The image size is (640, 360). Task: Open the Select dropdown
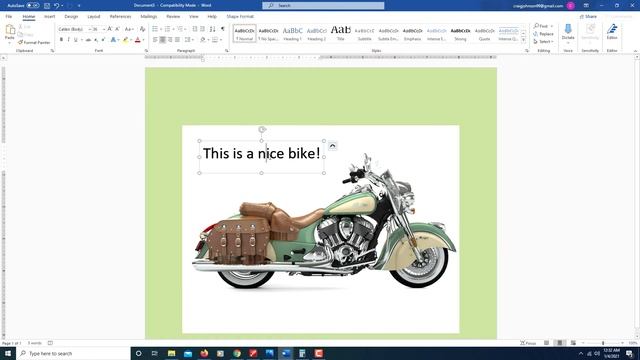click(543, 42)
